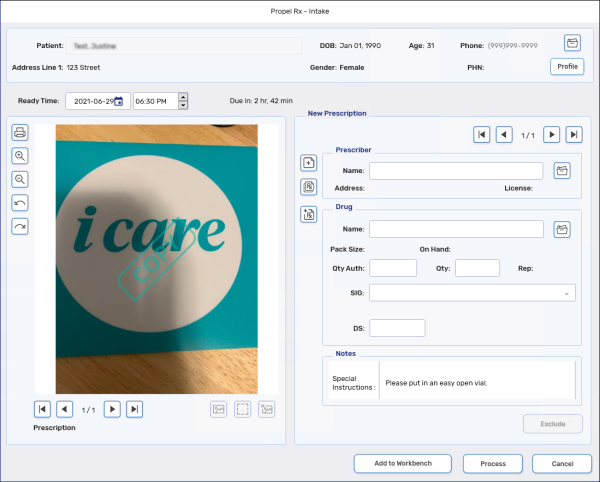Jump to last prescription in New Prescription panel
The image size is (600, 482).
pyautogui.click(x=573, y=134)
